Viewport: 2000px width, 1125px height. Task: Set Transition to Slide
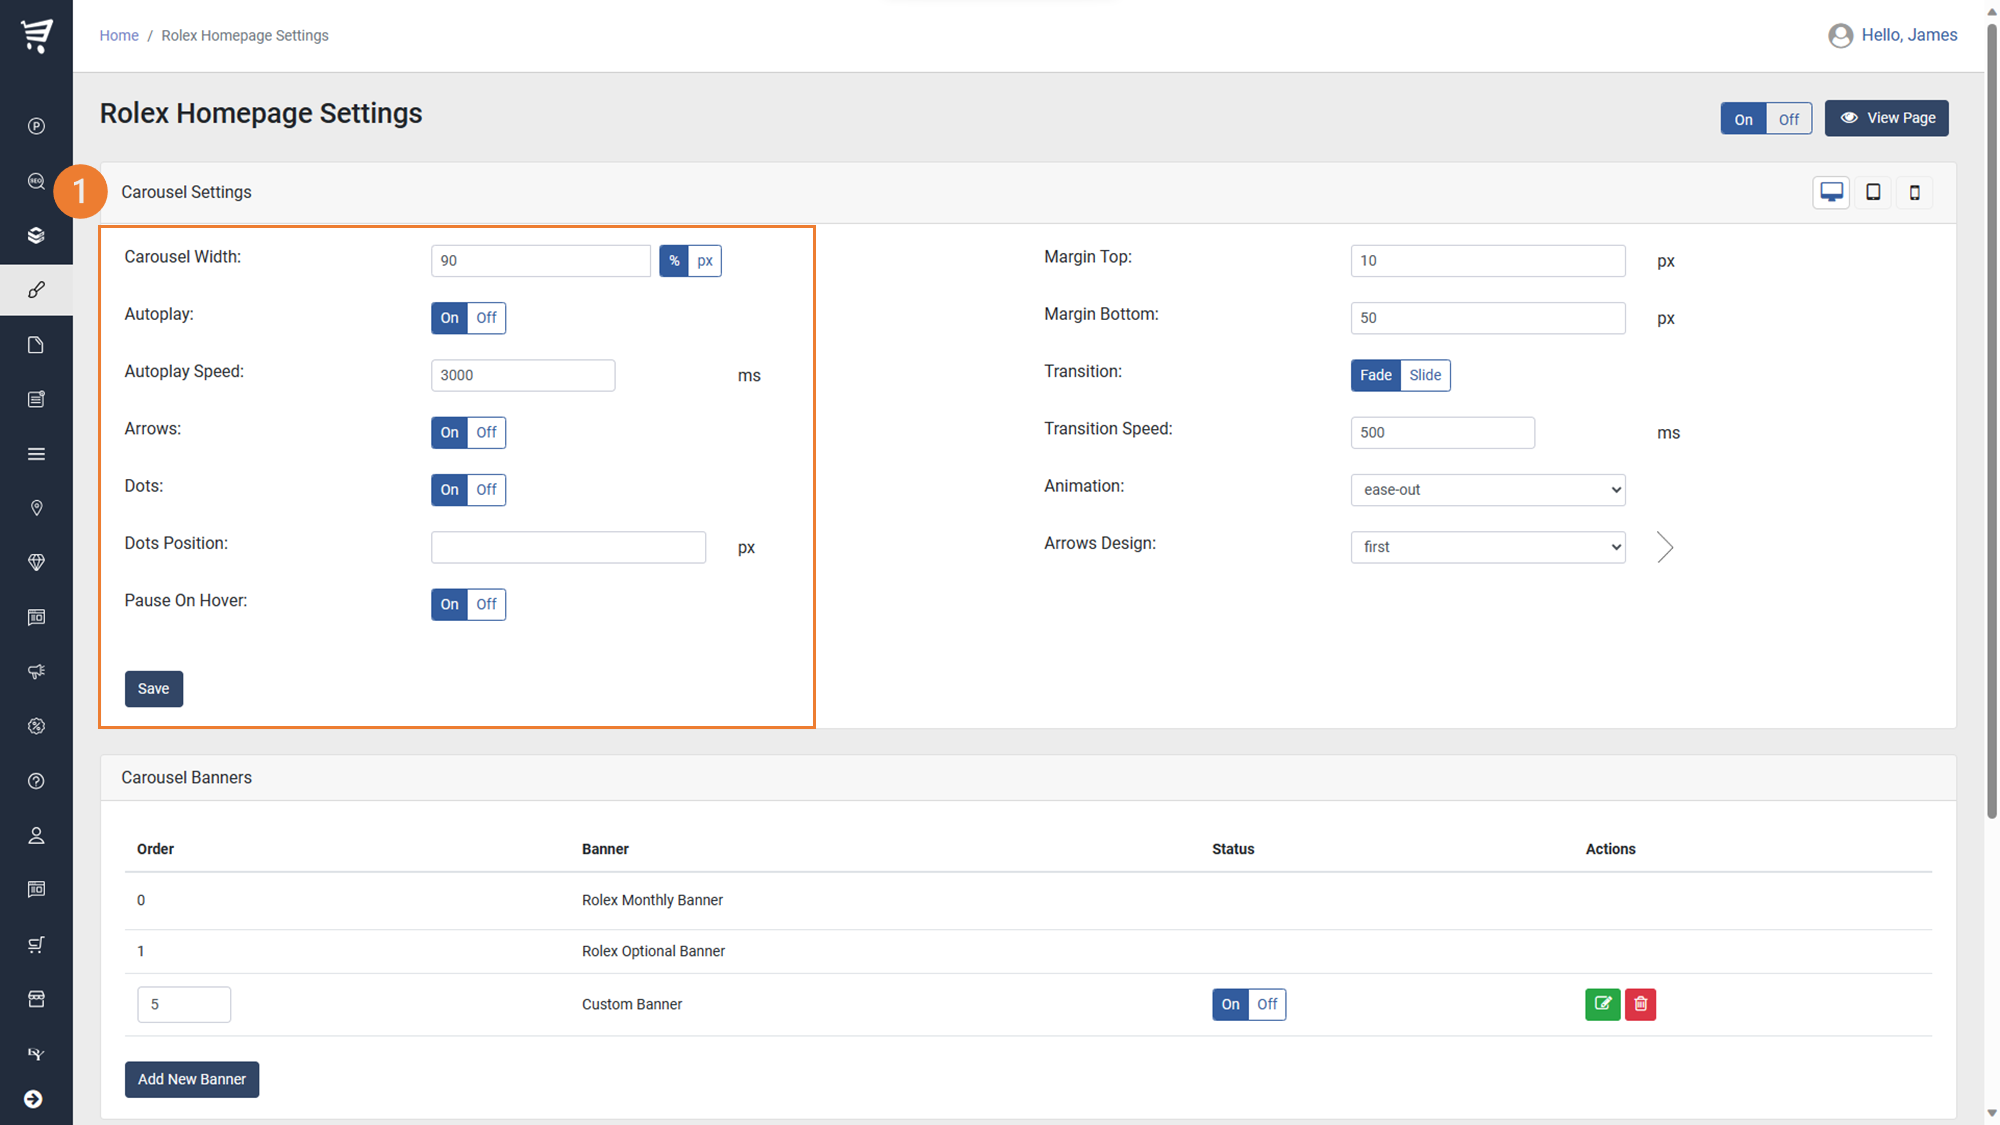click(1424, 375)
